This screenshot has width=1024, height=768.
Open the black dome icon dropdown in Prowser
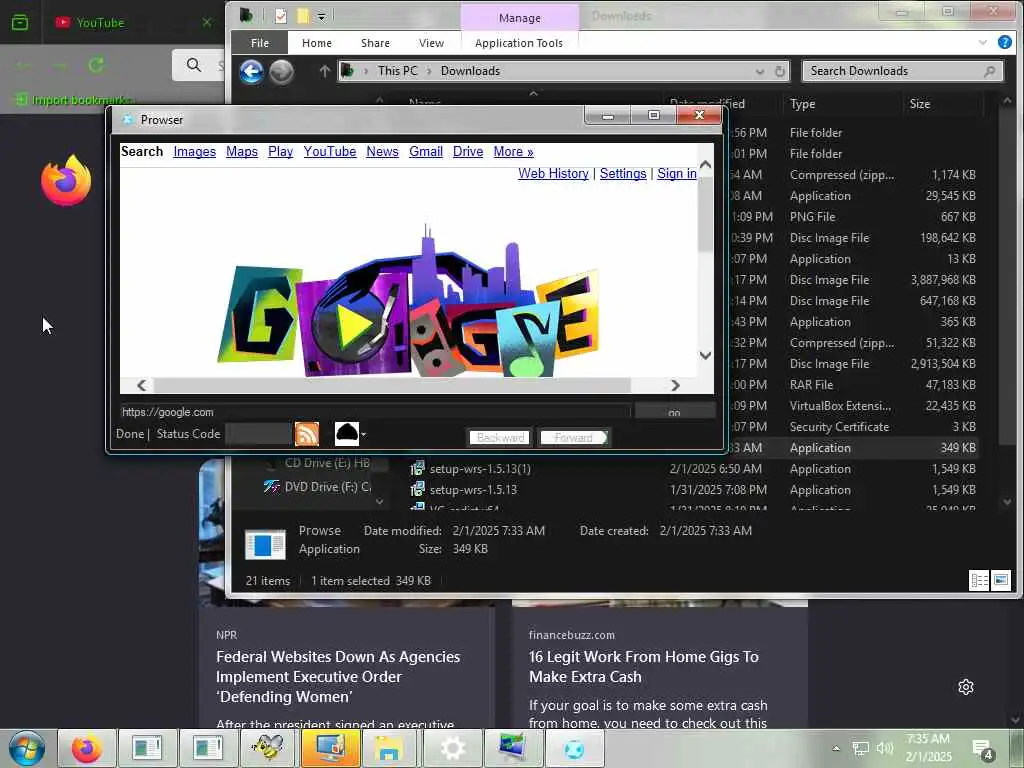364,434
